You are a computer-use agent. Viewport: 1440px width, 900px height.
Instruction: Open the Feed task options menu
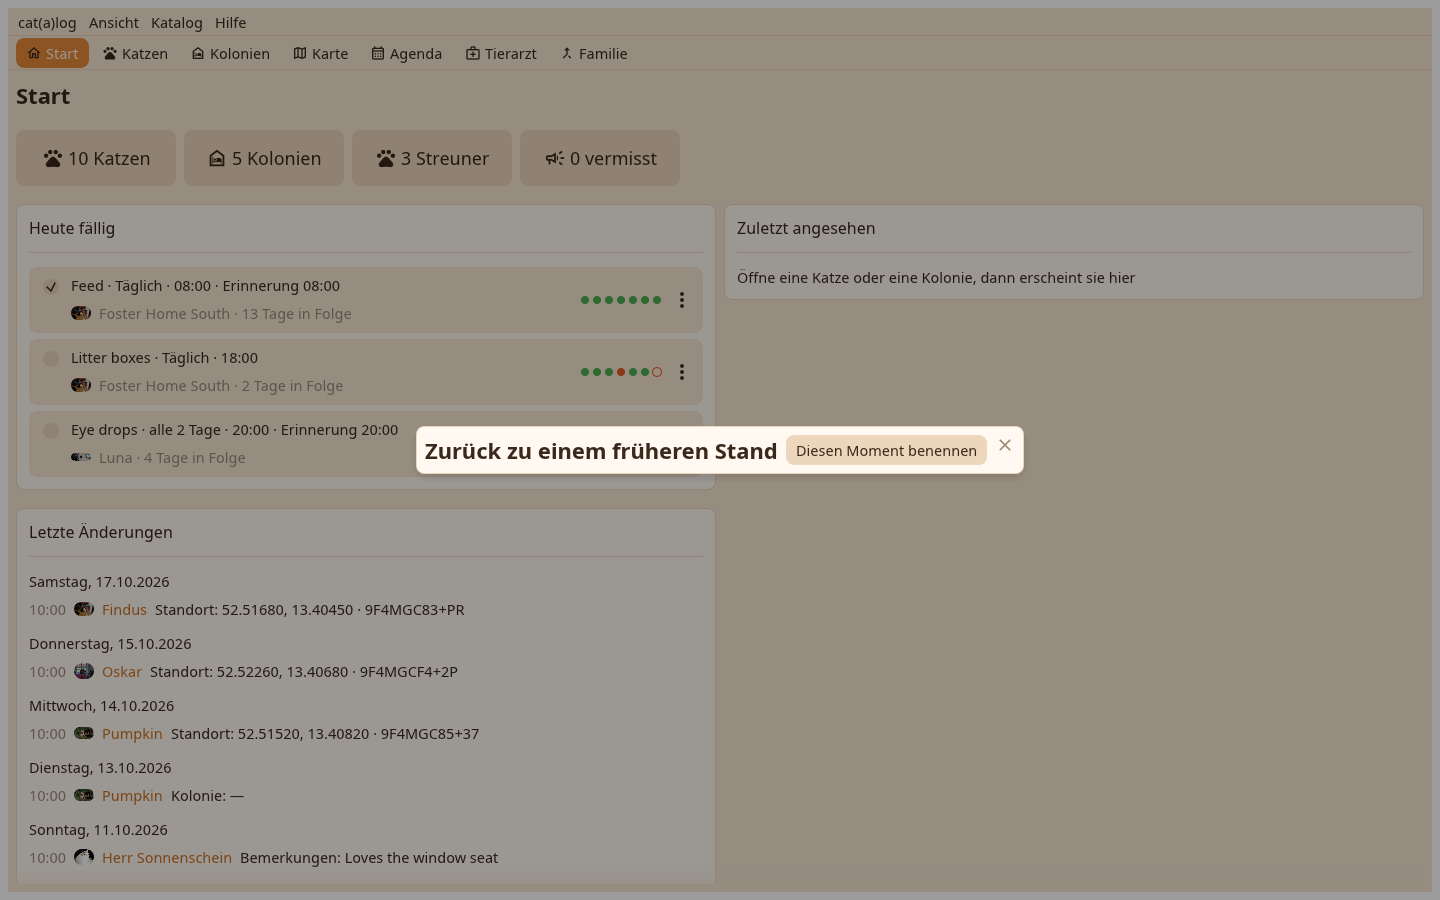(x=682, y=300)
